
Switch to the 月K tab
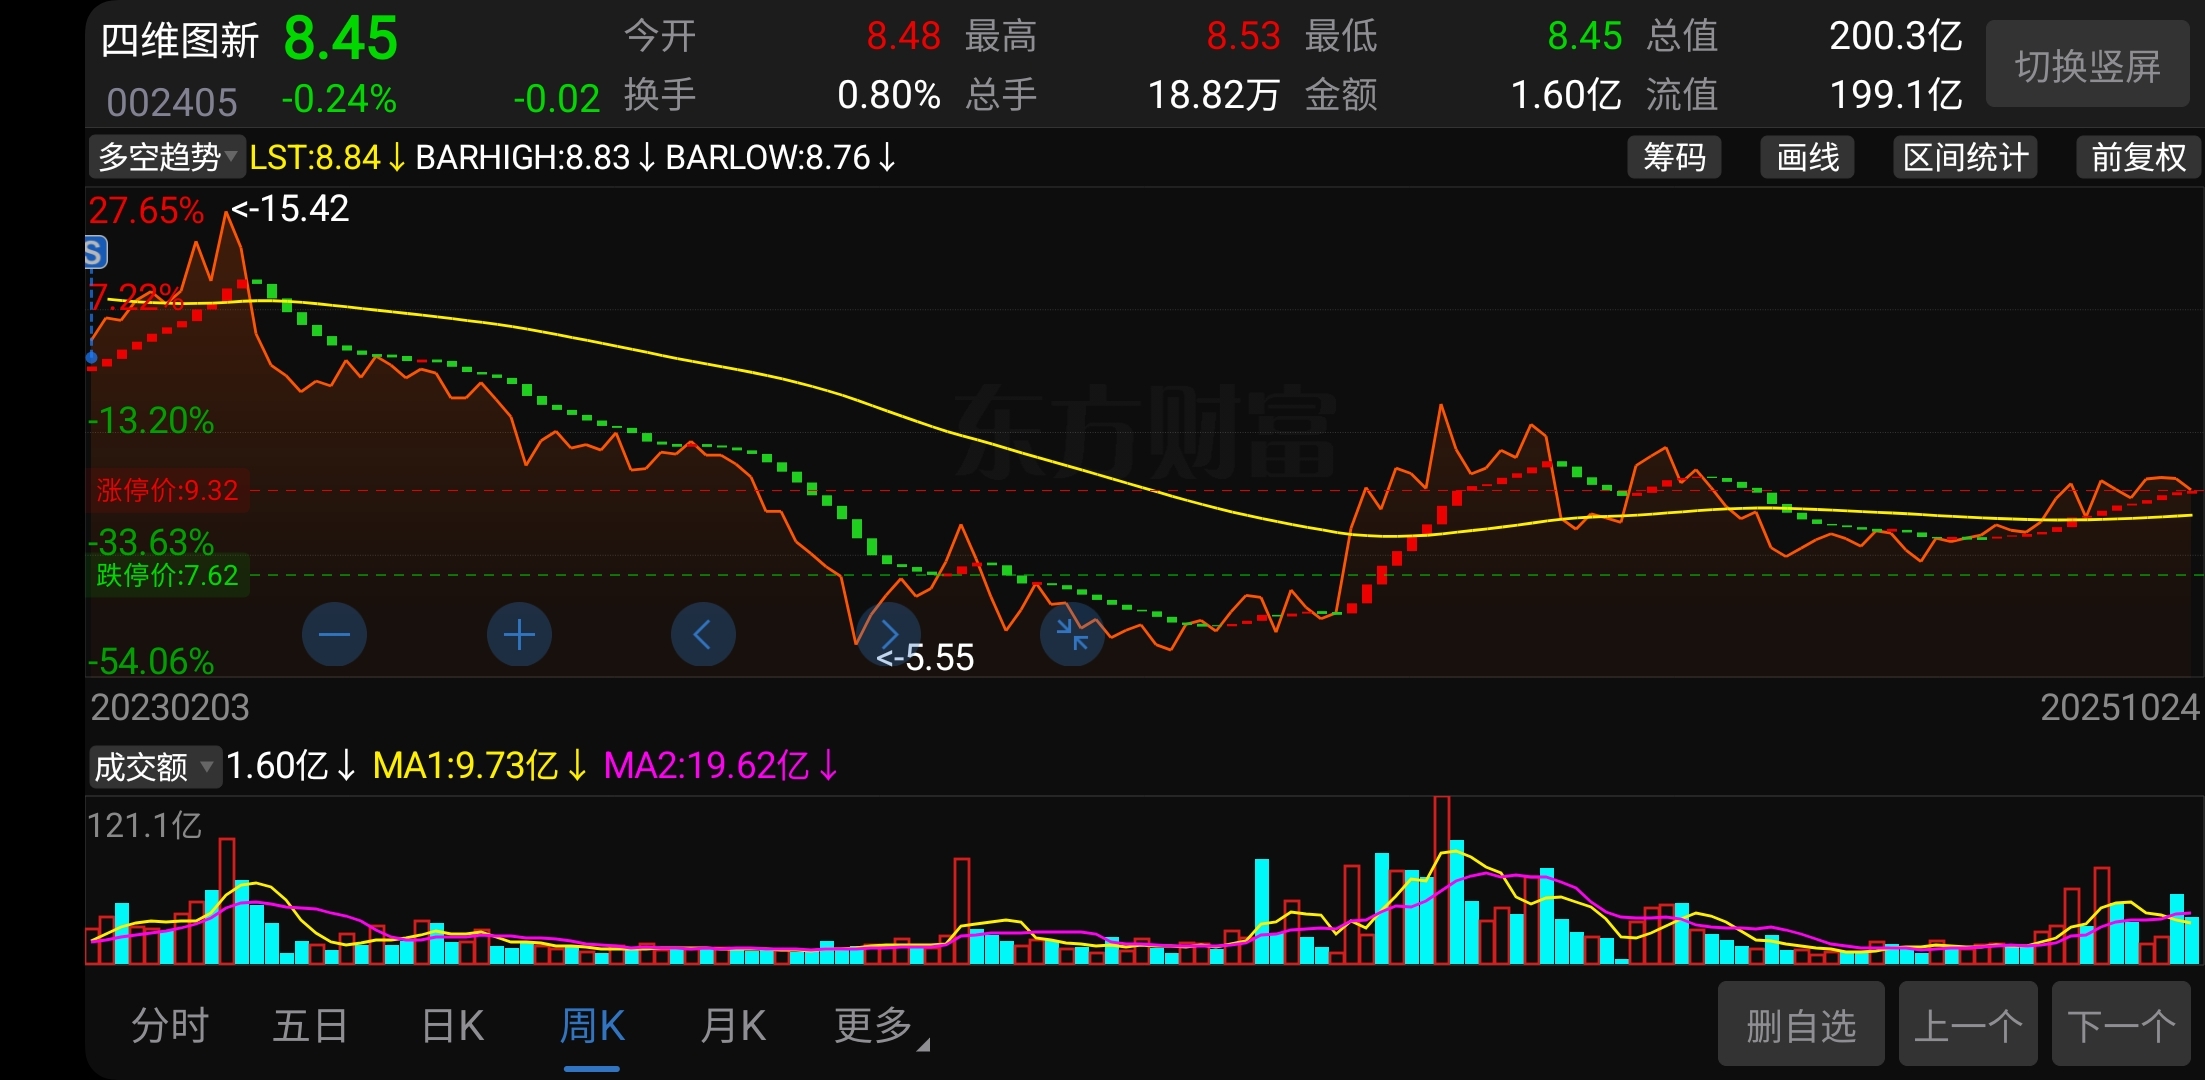point(732,1026)
